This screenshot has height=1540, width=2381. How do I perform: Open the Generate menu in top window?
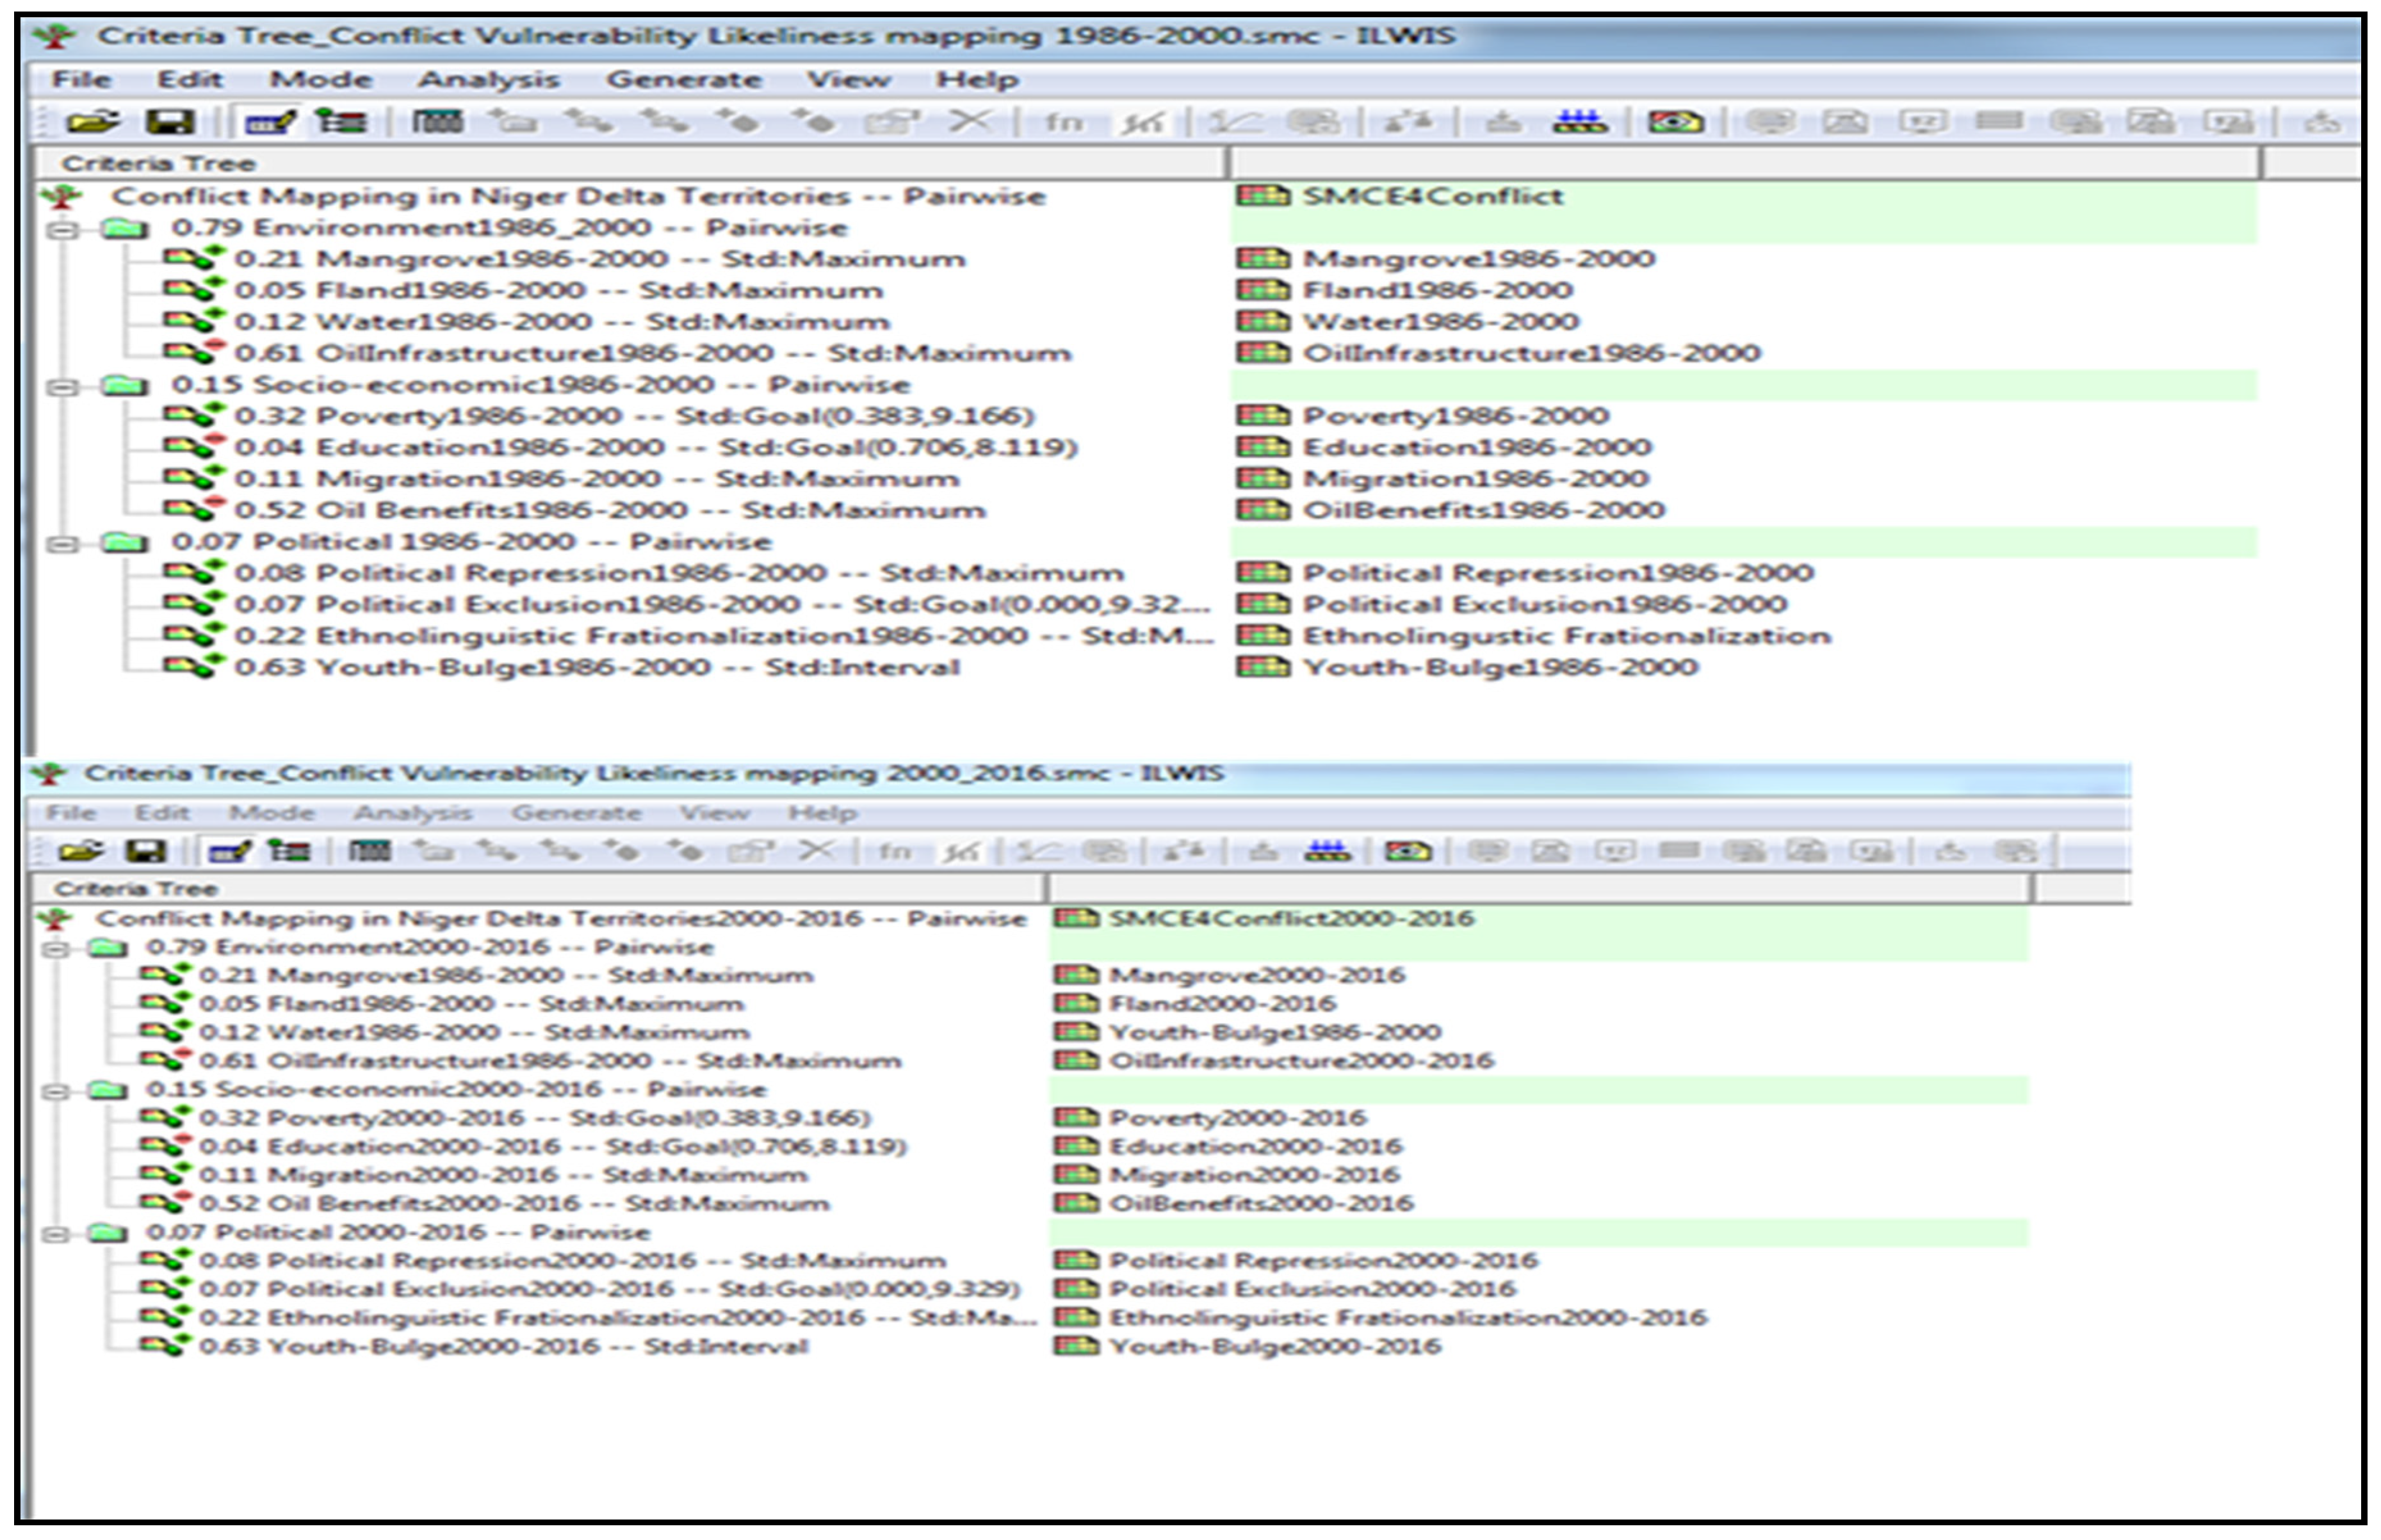(684, 80)
